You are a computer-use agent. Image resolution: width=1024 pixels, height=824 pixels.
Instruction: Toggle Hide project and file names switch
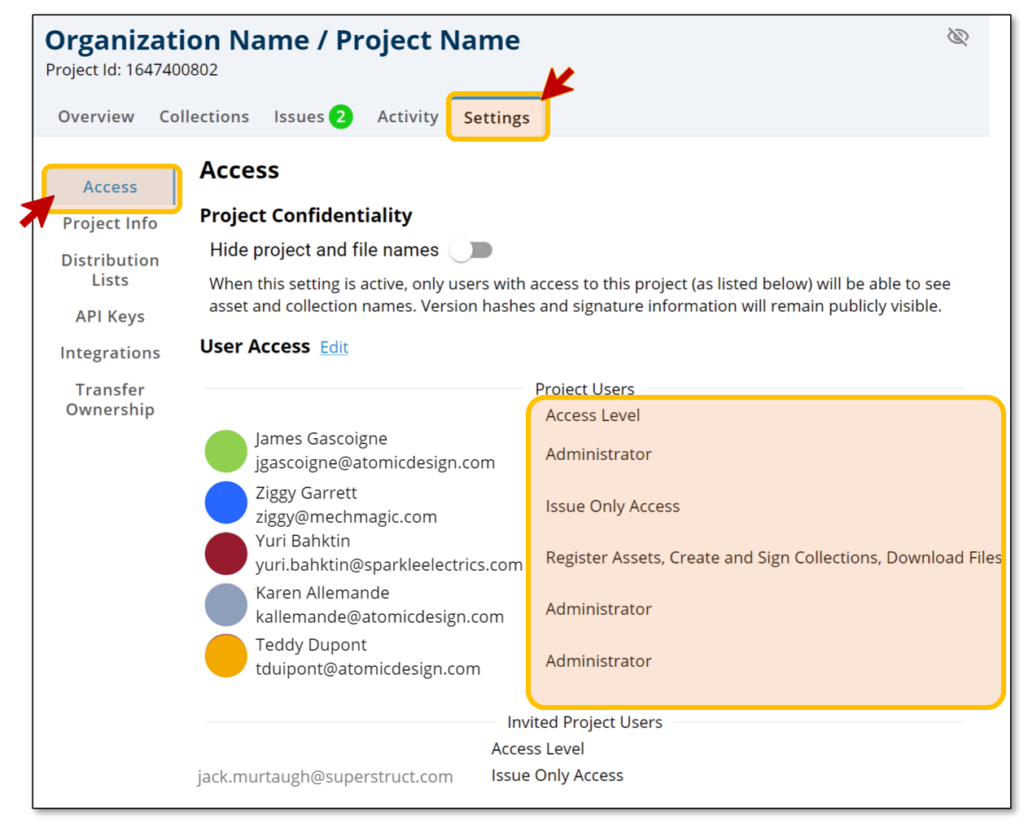click(470, 250)
